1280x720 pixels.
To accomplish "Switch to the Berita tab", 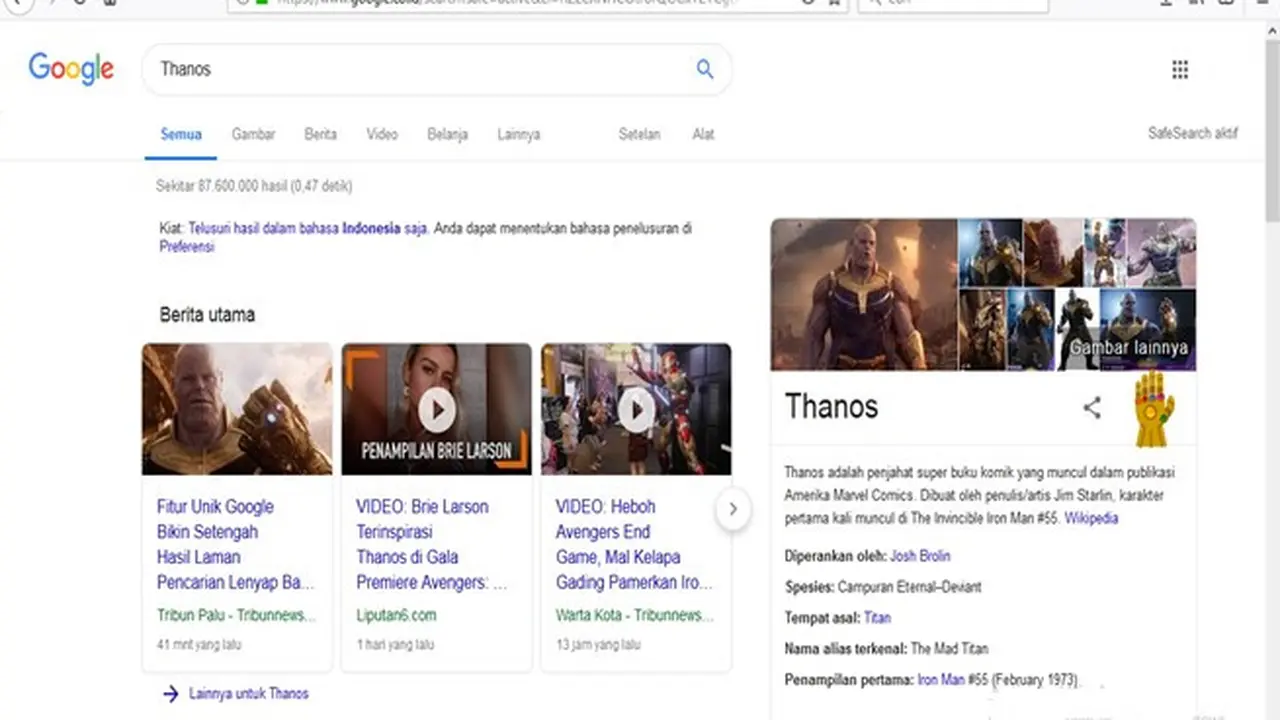I will click(320, 134).
